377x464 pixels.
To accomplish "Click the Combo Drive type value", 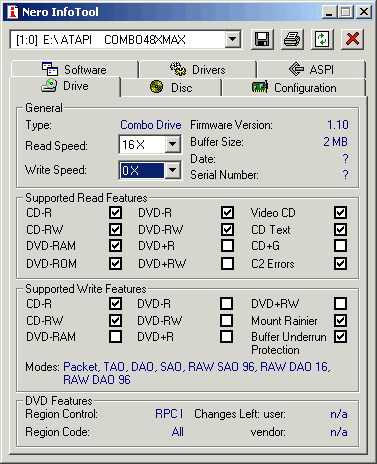I will coord(151,125).
